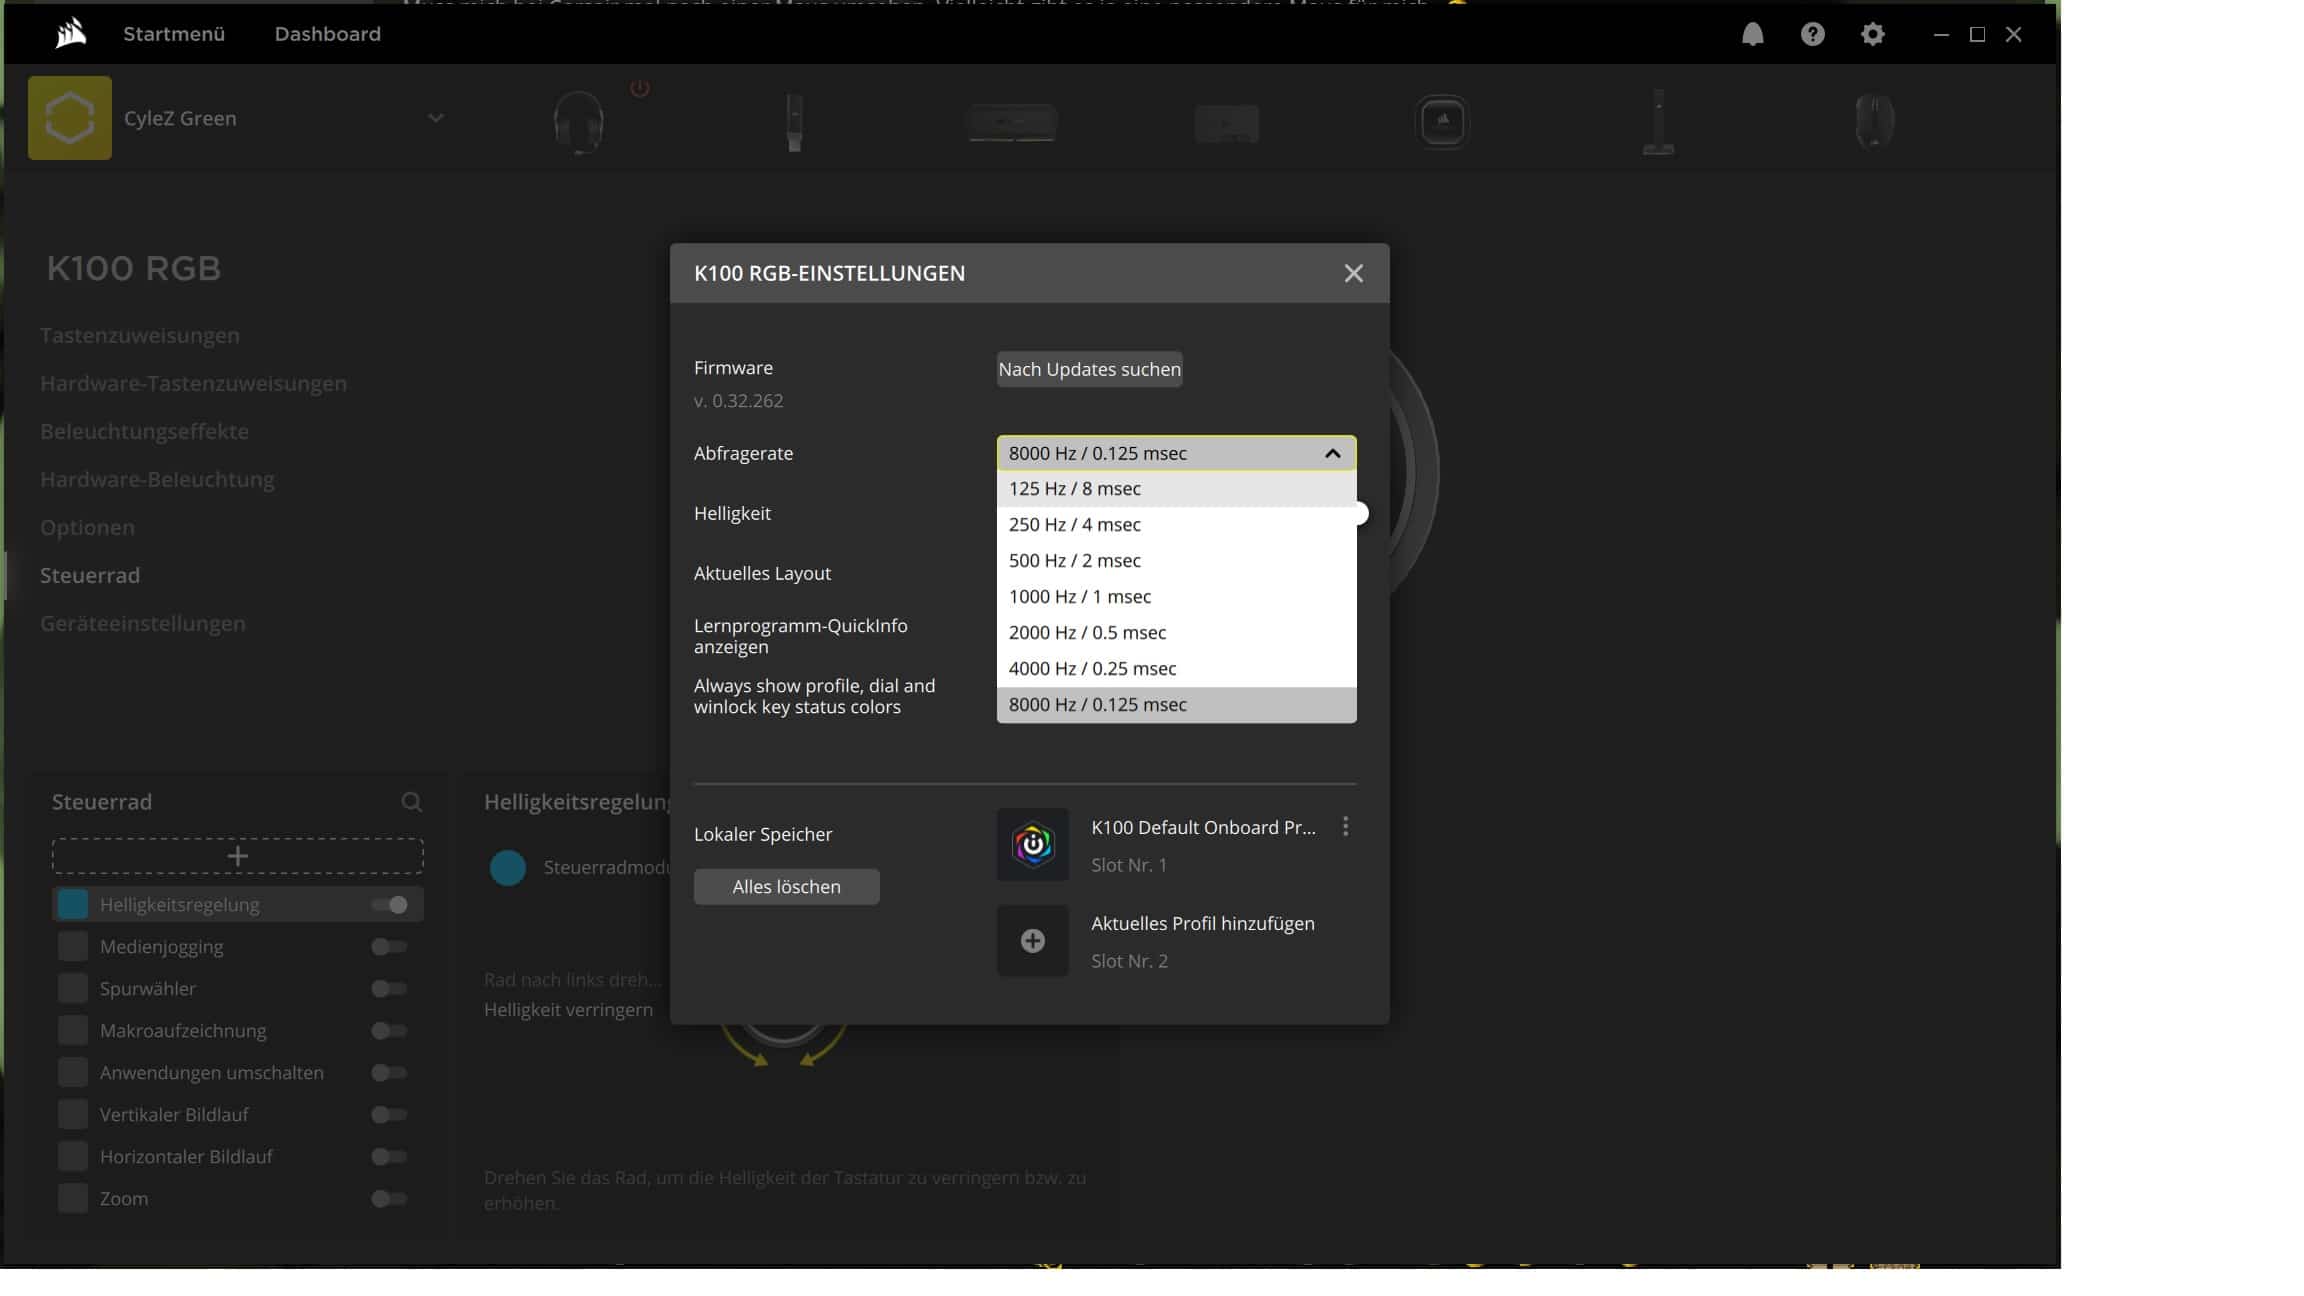This screenshot has height=1296, width=2304.
Task: Select the keyboard device icon
Action: click(x=1011, y=123)
